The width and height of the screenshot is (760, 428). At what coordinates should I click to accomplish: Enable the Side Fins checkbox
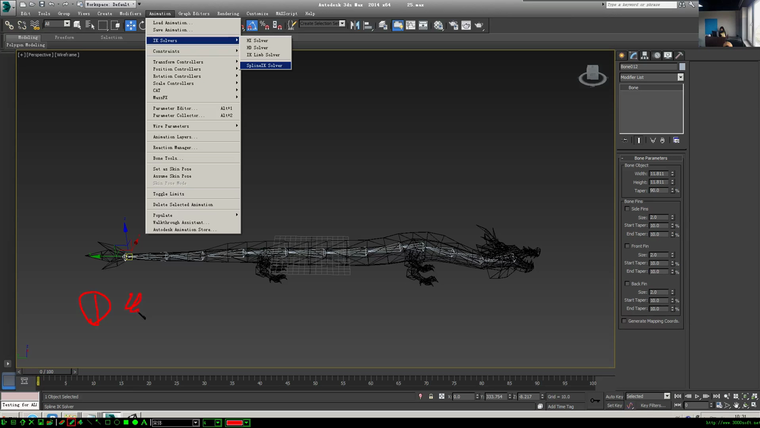pyautogui.click(x=626, y=208)
